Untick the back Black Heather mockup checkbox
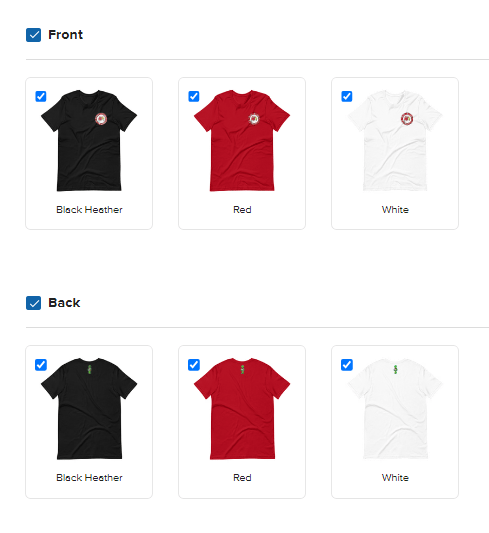 [41, 365]
